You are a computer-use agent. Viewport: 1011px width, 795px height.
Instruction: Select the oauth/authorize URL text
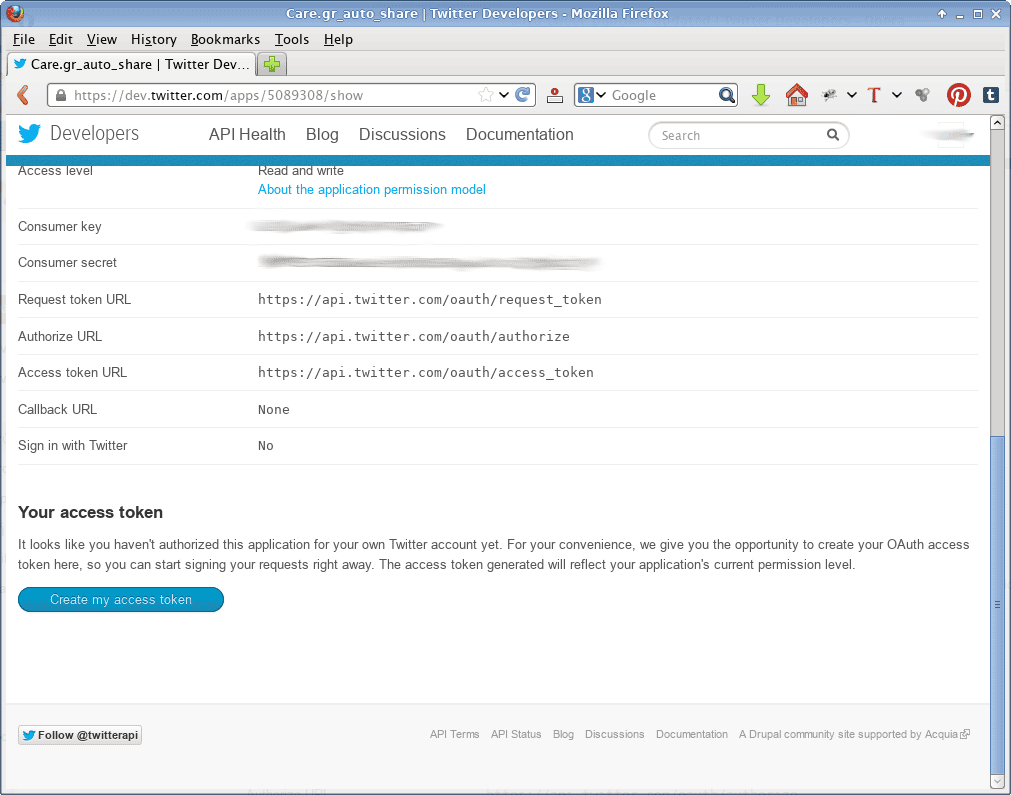point(413,336)
